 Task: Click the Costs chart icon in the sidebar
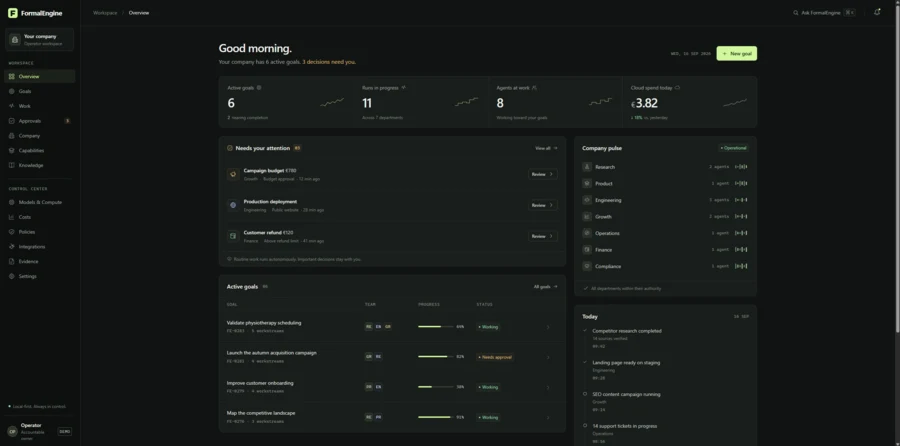pyautogui.click(x=12, y=217)
